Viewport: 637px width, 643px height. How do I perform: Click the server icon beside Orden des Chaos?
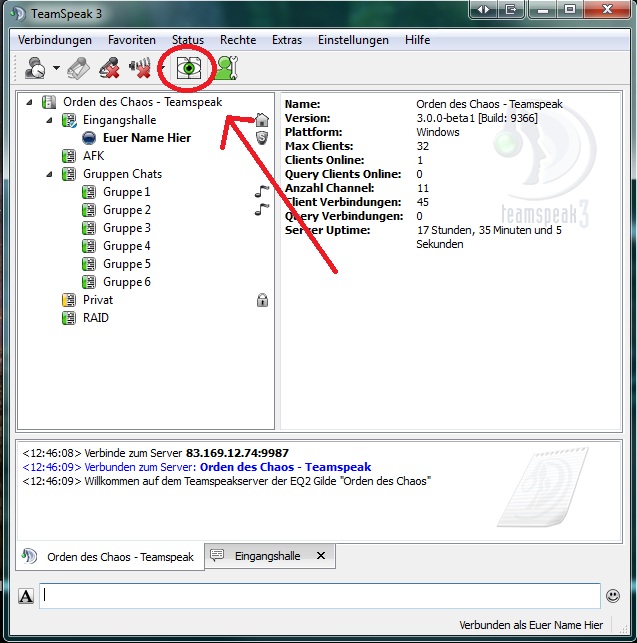click(49, 102)
